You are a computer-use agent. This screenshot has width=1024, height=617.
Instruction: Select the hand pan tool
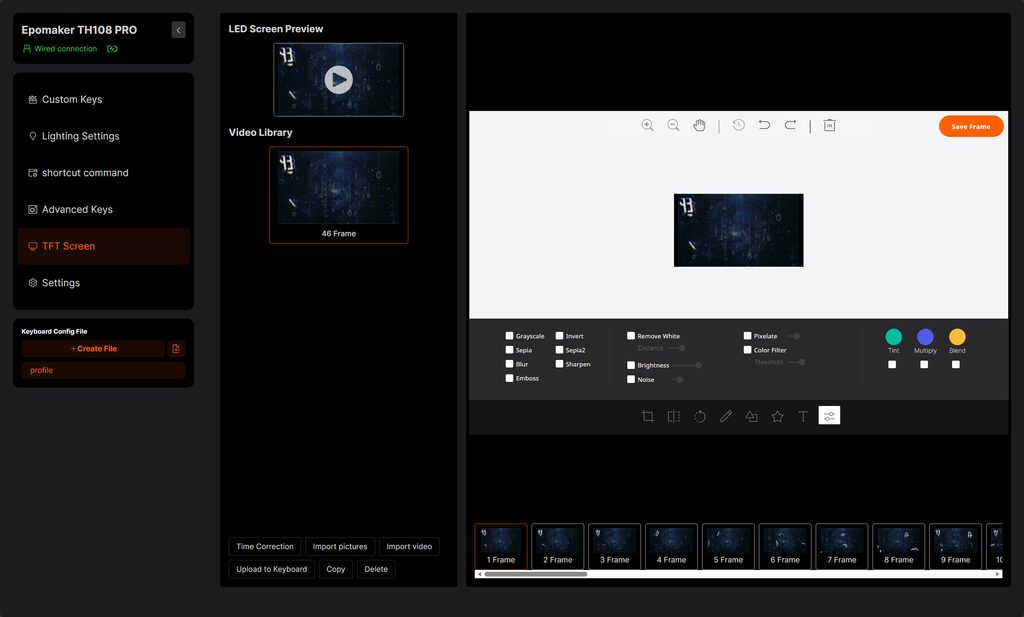(699, 125)
